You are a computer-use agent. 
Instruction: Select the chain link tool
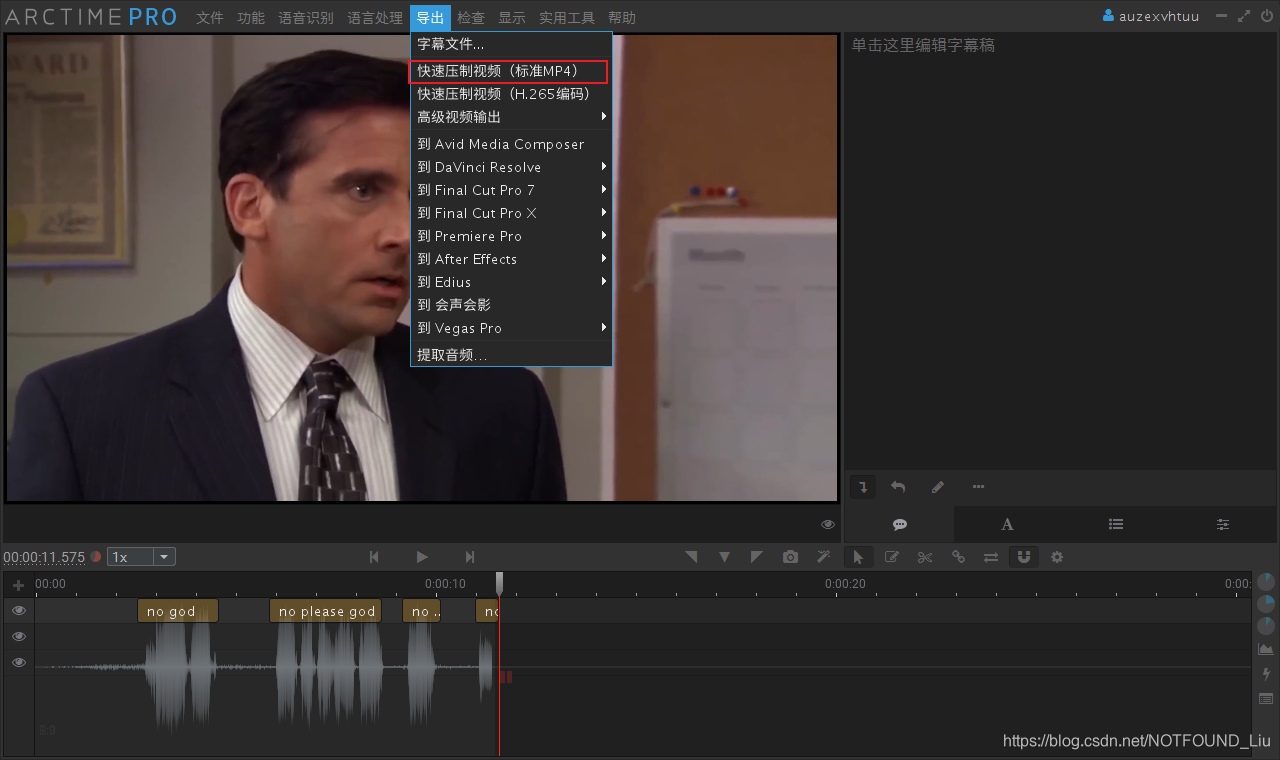[x=958, y=557]
